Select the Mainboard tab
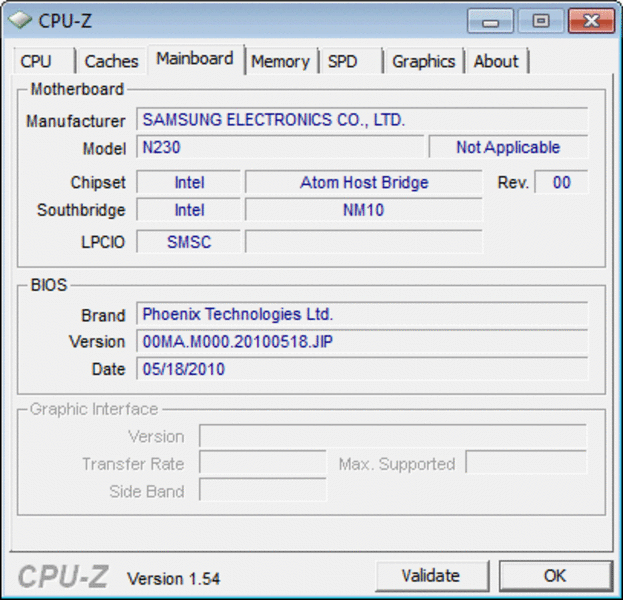623x600 pixels. (195, 59)
